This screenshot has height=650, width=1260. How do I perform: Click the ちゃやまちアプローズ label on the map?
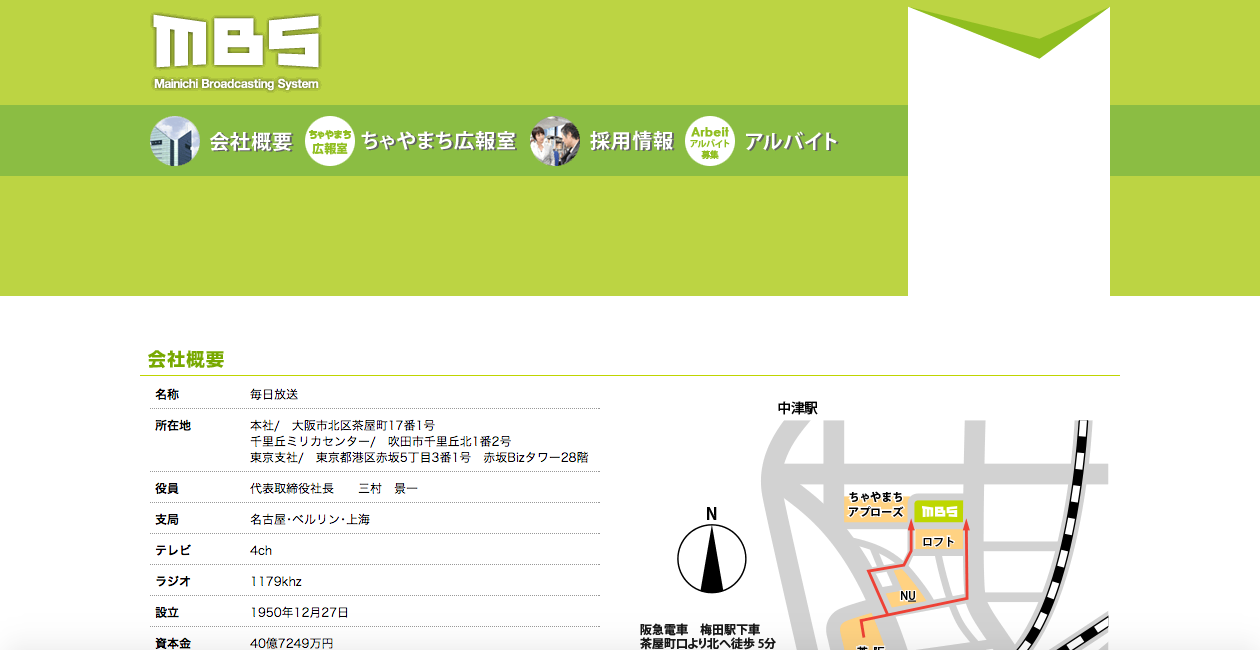point(875,504)
